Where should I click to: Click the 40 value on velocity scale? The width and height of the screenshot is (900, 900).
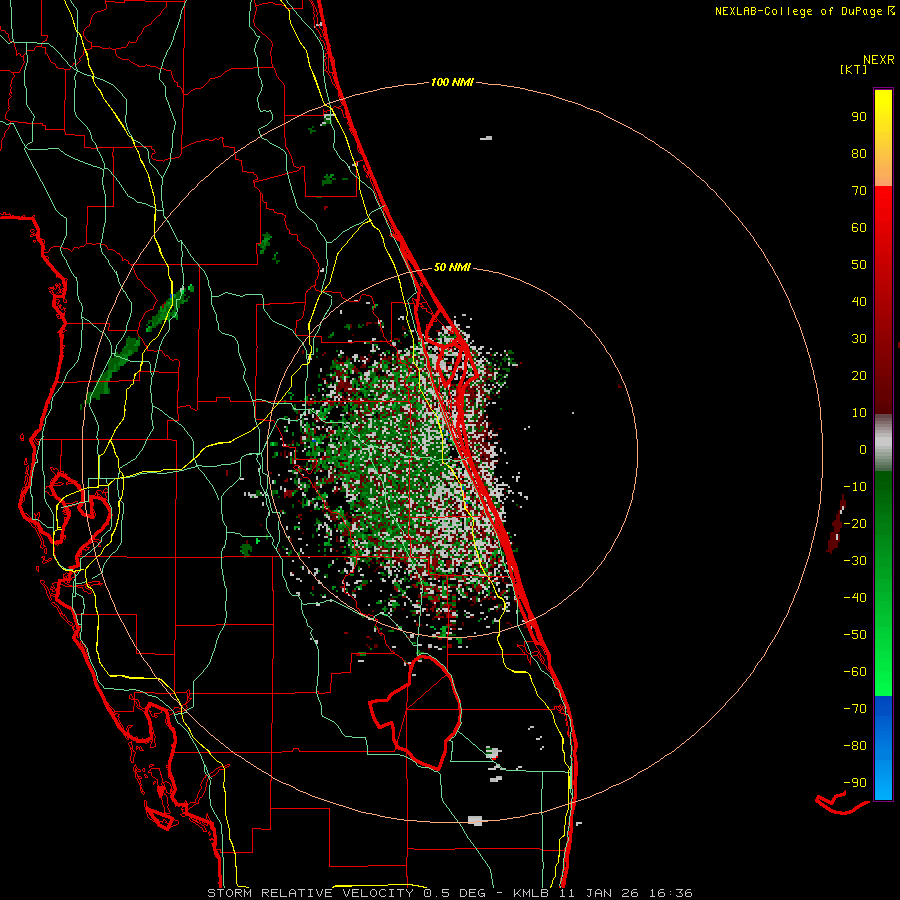pos(859,302)
